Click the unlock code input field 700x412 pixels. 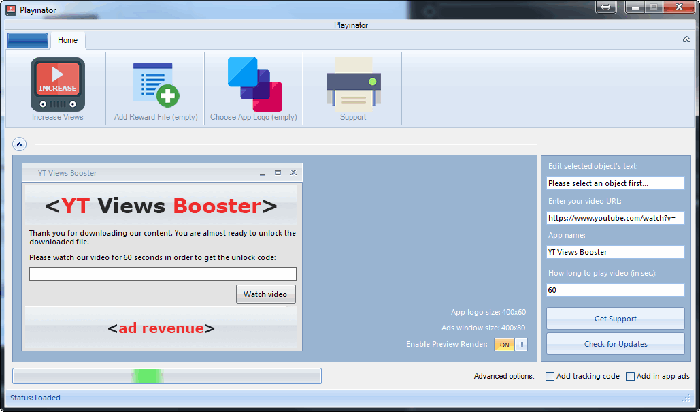pyautogui.click(x=162, y=274)
